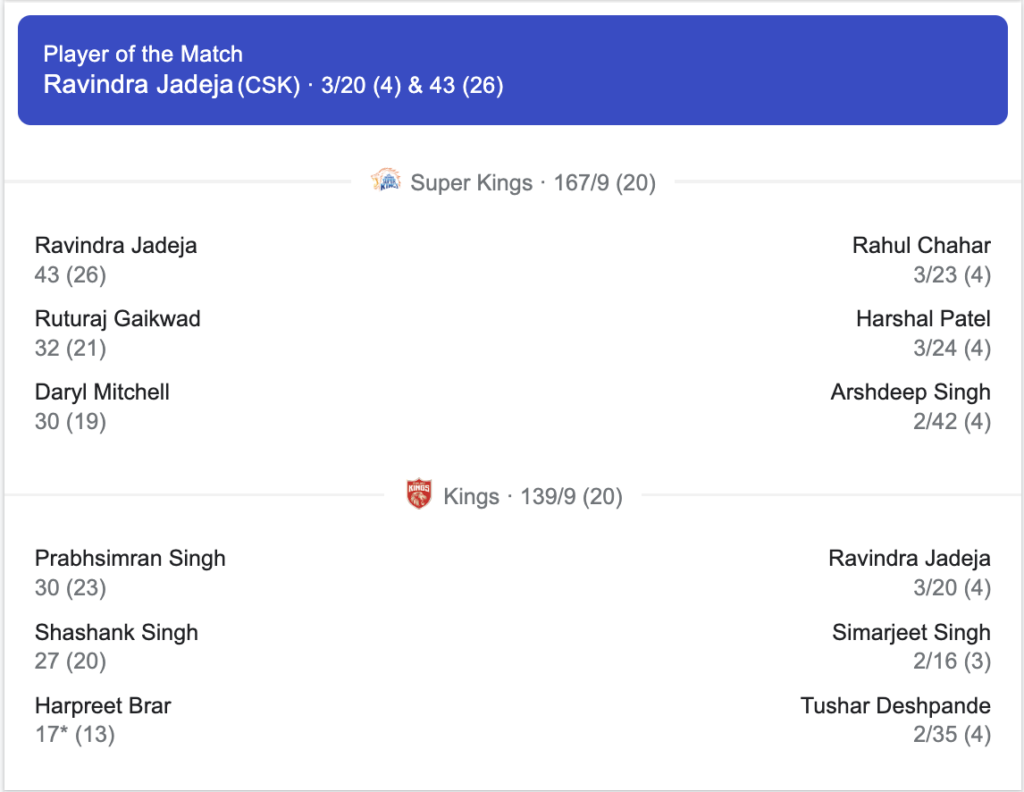
Task: Click the Chennai Super Kings team logo
Action: (x=386, y=180)
